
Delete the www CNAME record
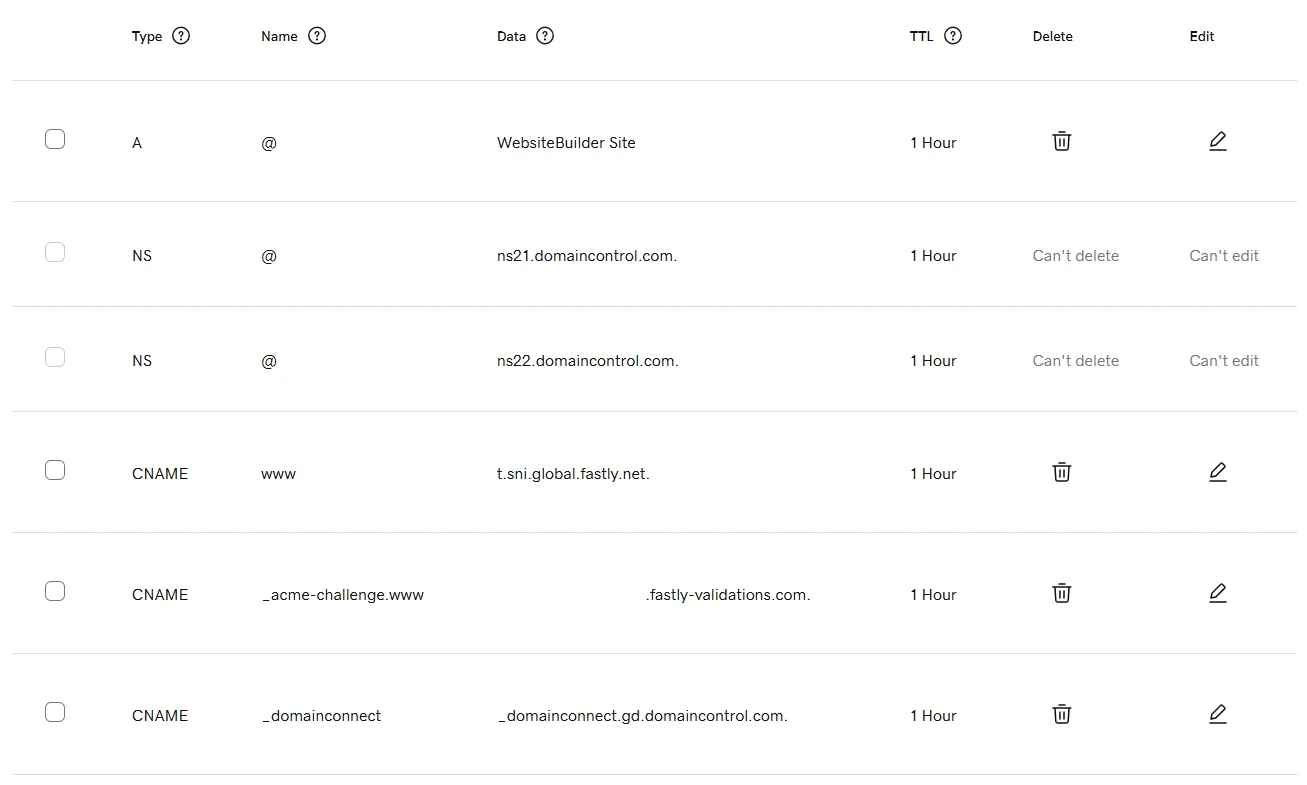click(x=1062, y=473)
